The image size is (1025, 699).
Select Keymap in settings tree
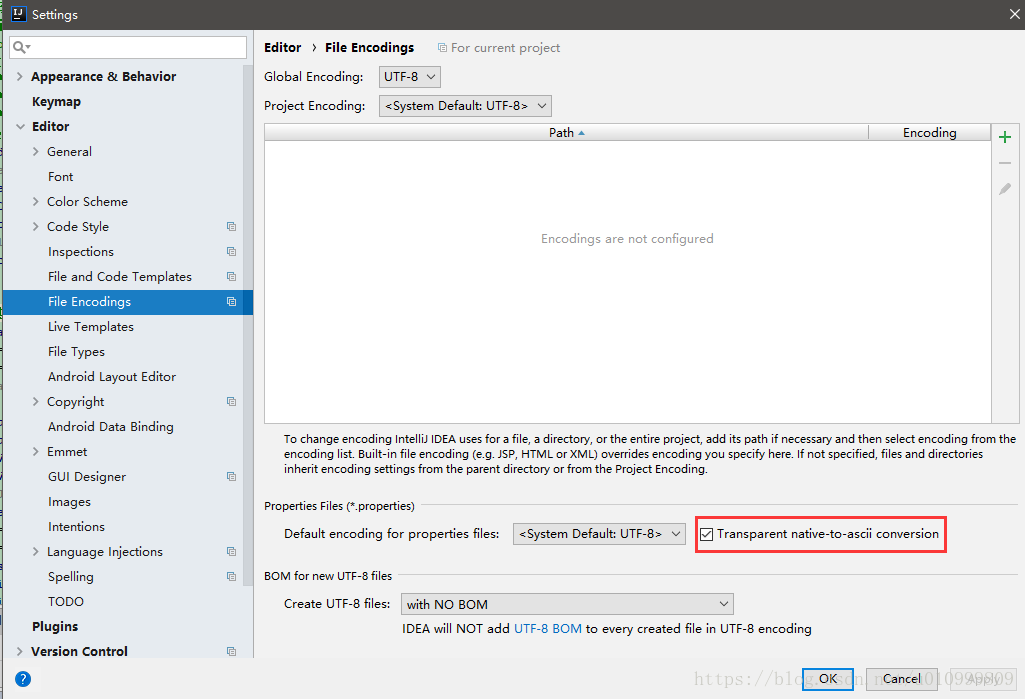click(x=56, y=101)
